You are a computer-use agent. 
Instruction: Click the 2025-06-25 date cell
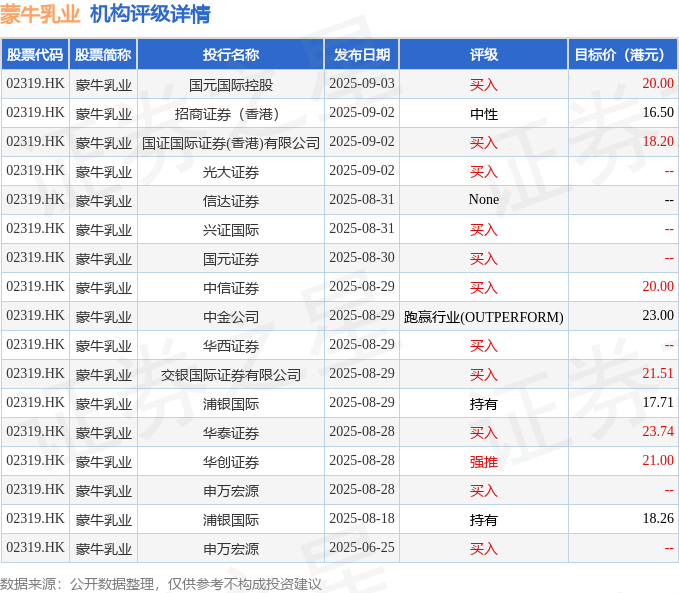pyautogui.click(x=362, y=548)
